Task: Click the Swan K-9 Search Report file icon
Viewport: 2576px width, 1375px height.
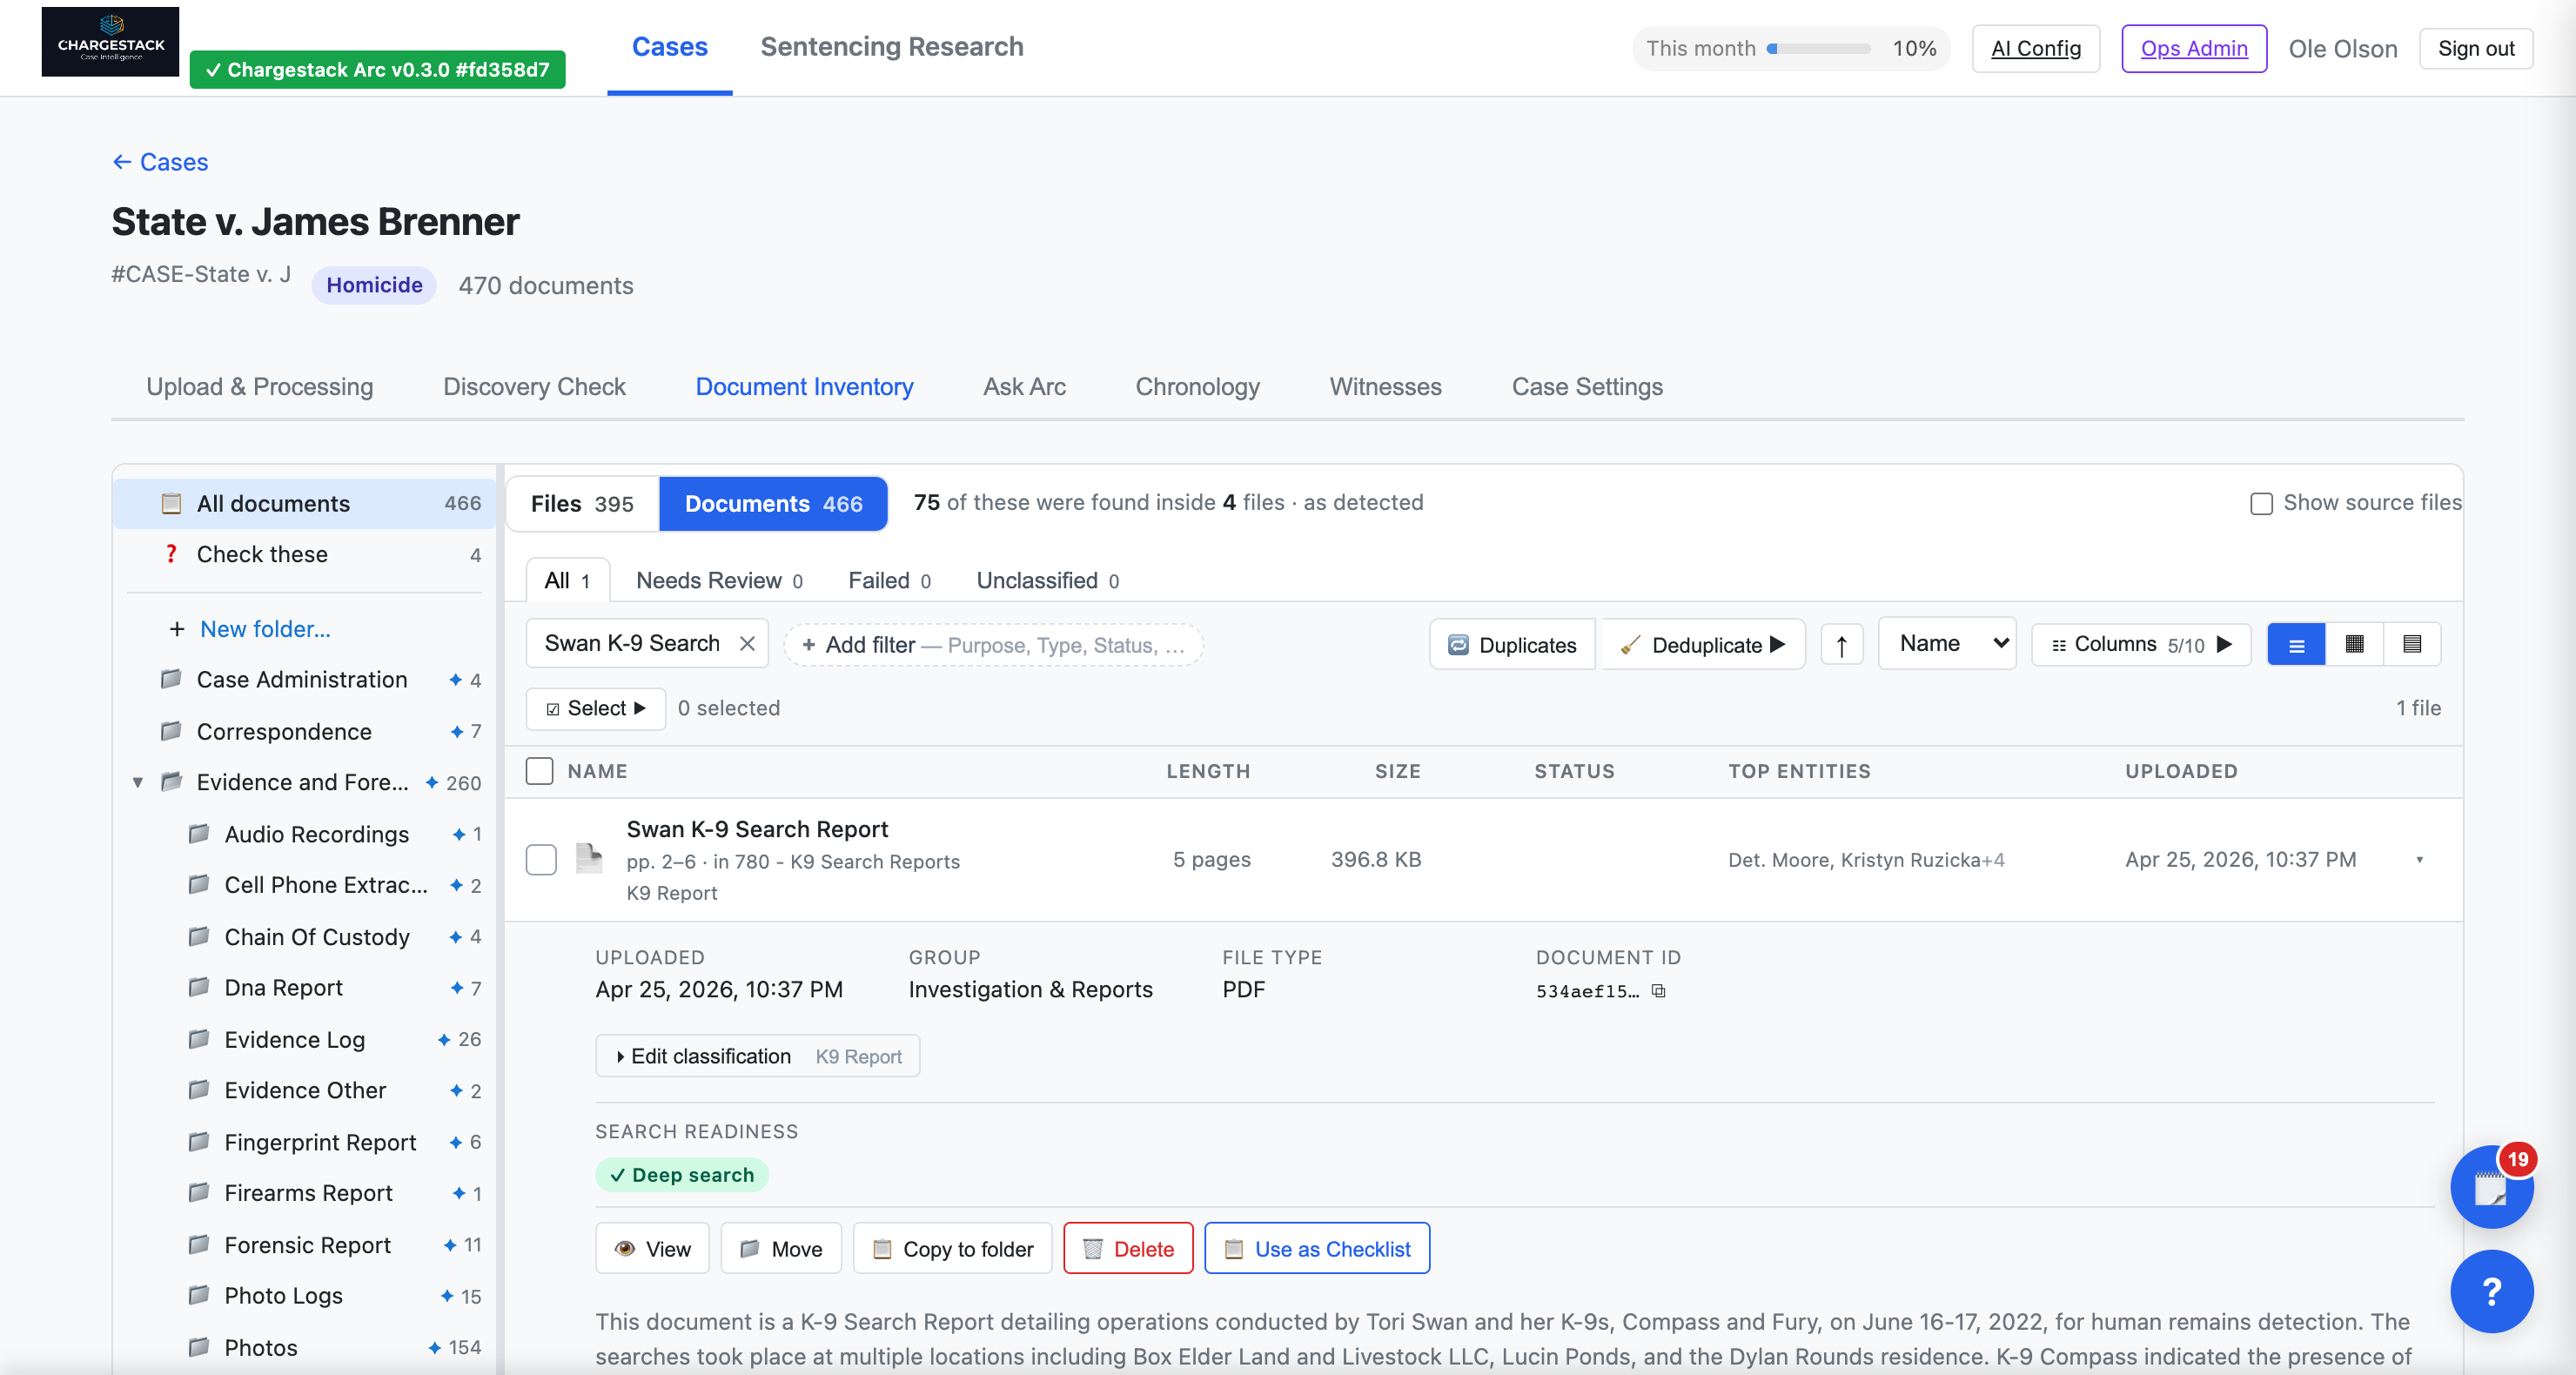Action: click(x=589, y=859)
